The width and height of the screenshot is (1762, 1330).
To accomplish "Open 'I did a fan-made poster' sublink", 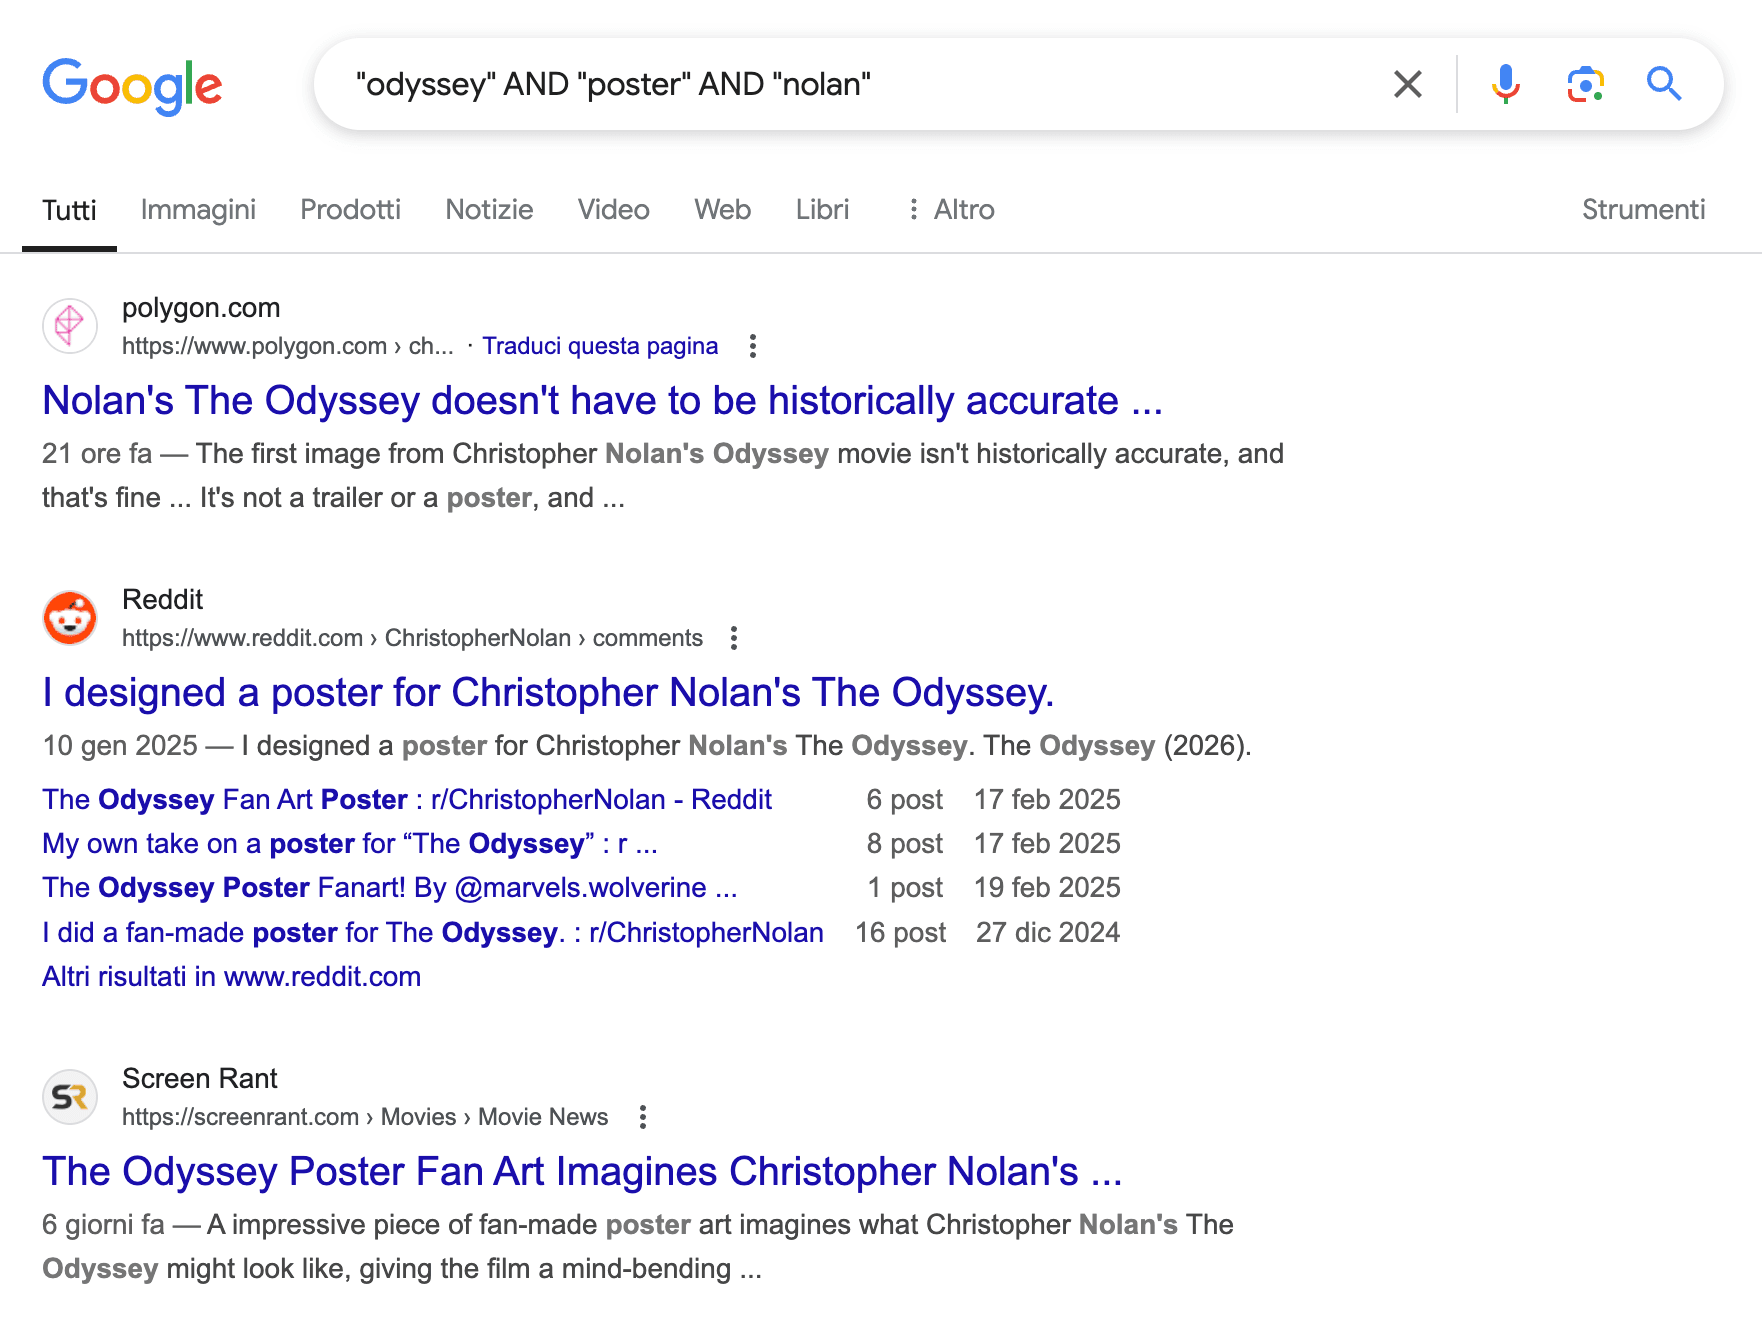I will [x=433, y=933].
